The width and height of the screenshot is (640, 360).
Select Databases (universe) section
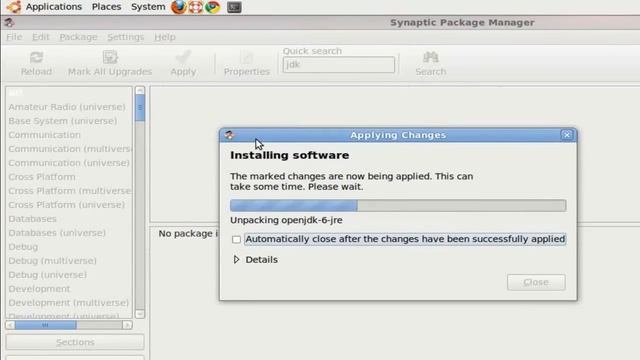click(x=57, y=233)
